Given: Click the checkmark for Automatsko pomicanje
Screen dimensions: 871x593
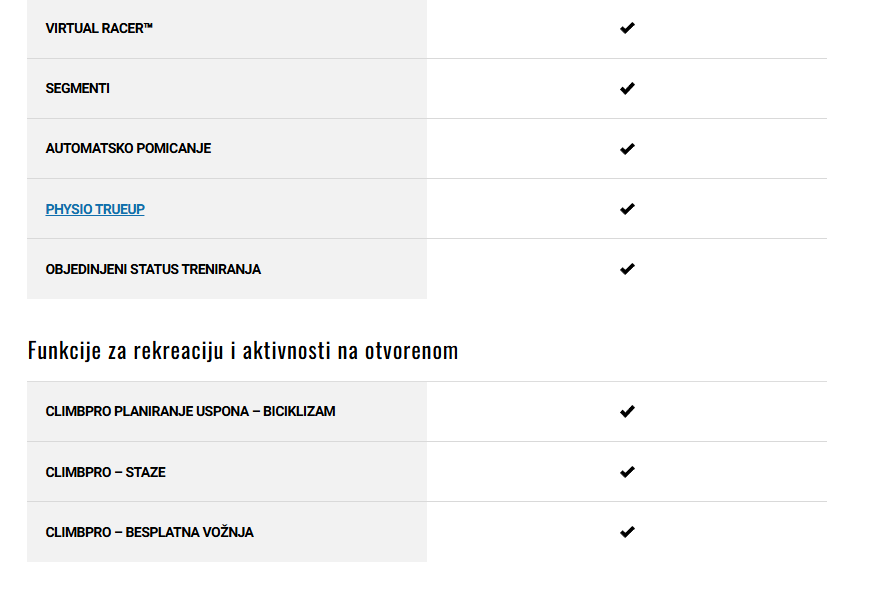Looking at the screenshot, I should (627, 149).
